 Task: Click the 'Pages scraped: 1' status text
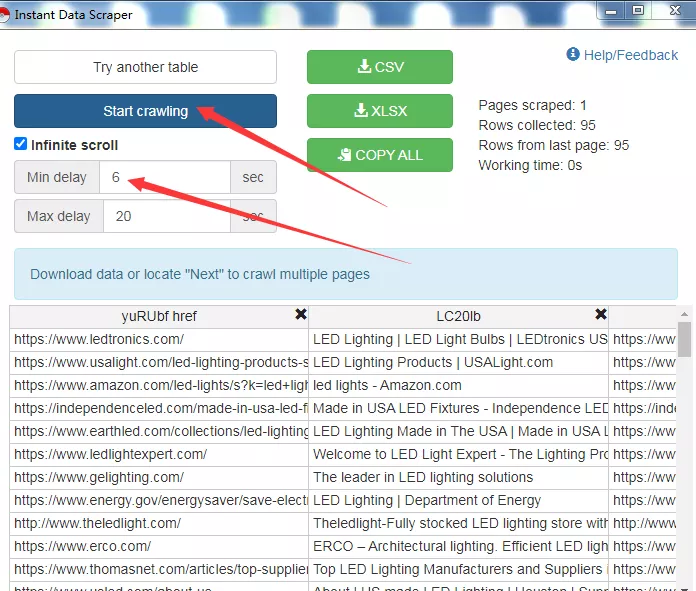point(532,105)
